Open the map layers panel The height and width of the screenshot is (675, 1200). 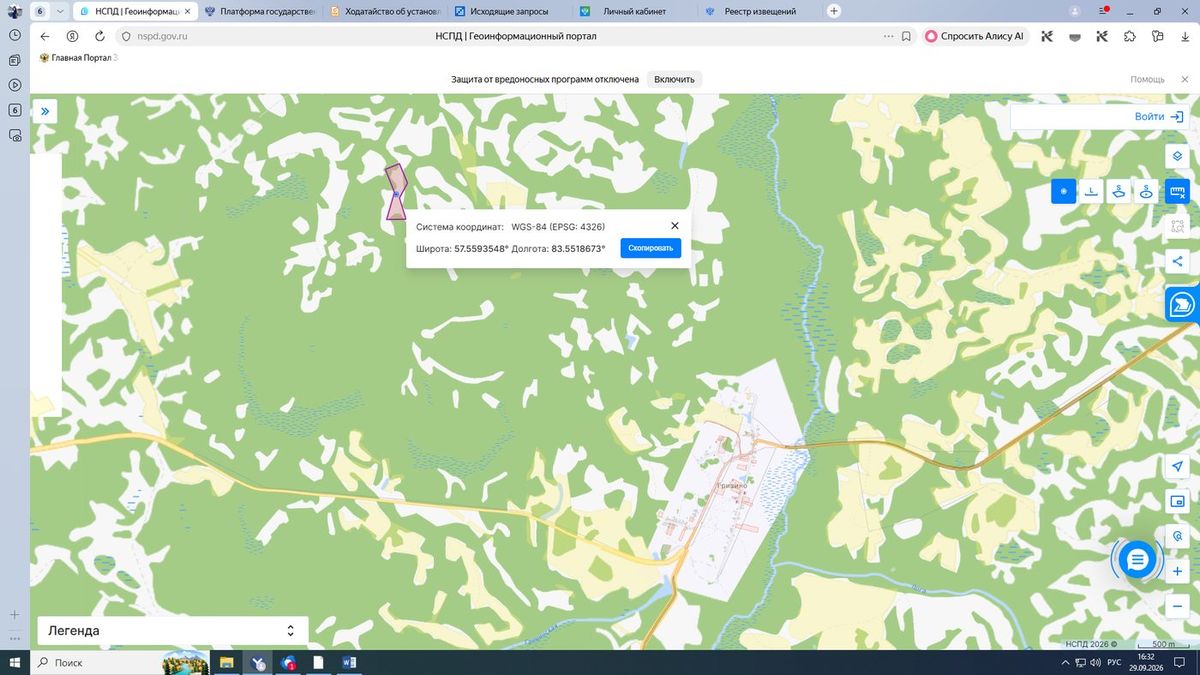point(1177,156)
